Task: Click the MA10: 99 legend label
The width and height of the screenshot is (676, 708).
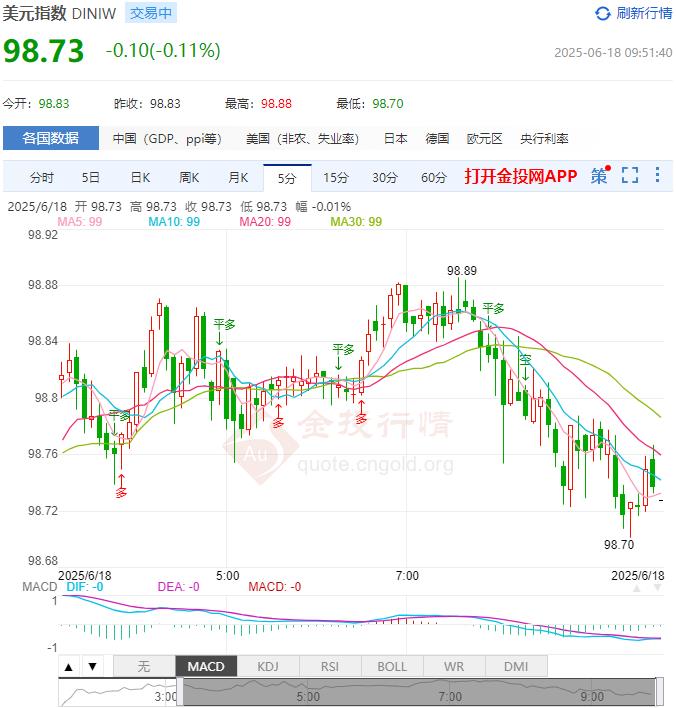Action: 174,222
